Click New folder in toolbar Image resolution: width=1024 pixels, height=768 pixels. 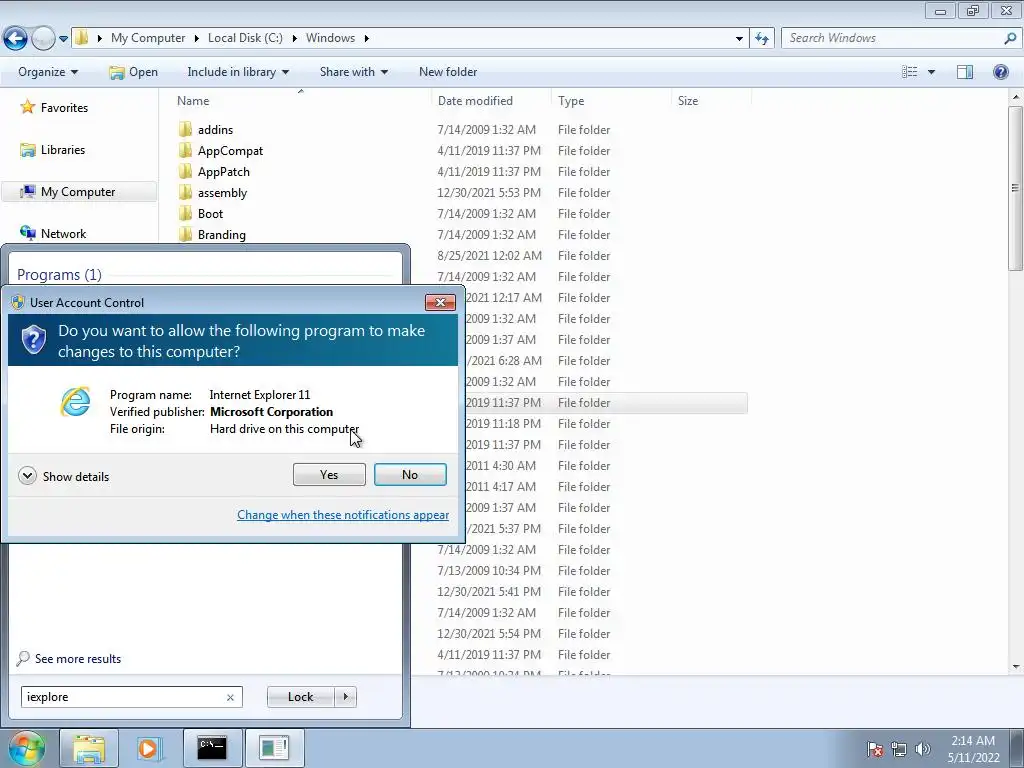448,72
